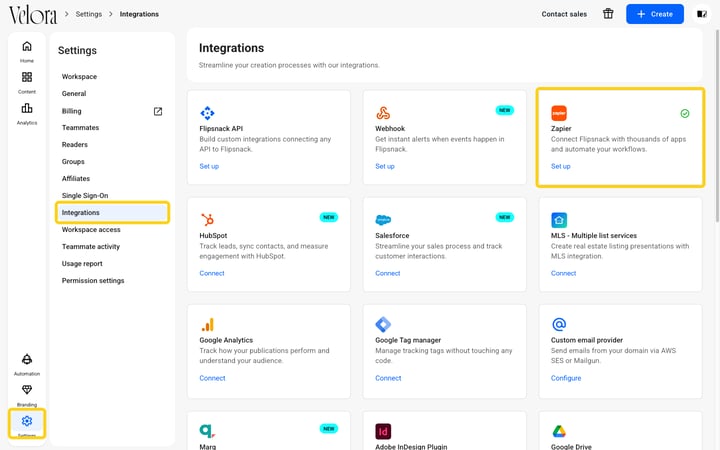
Task: Click the Flipsnack API card icon
Action: pyautogui.click(x=207, y=113)
